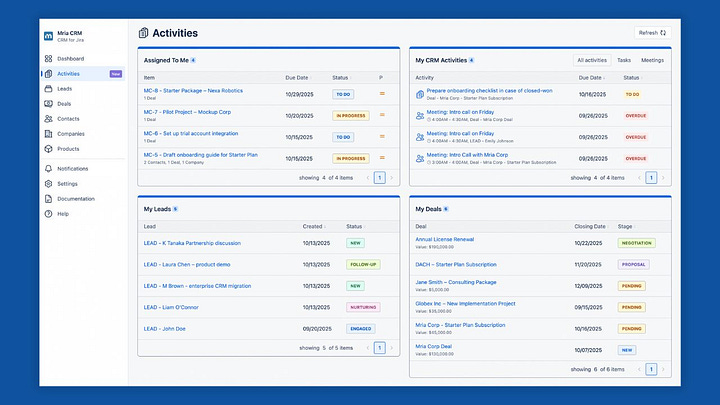The width and height of the screenshot is (720, 405).
Task: Open the Companies sidebar icon
Action: [x=48, y=134]
